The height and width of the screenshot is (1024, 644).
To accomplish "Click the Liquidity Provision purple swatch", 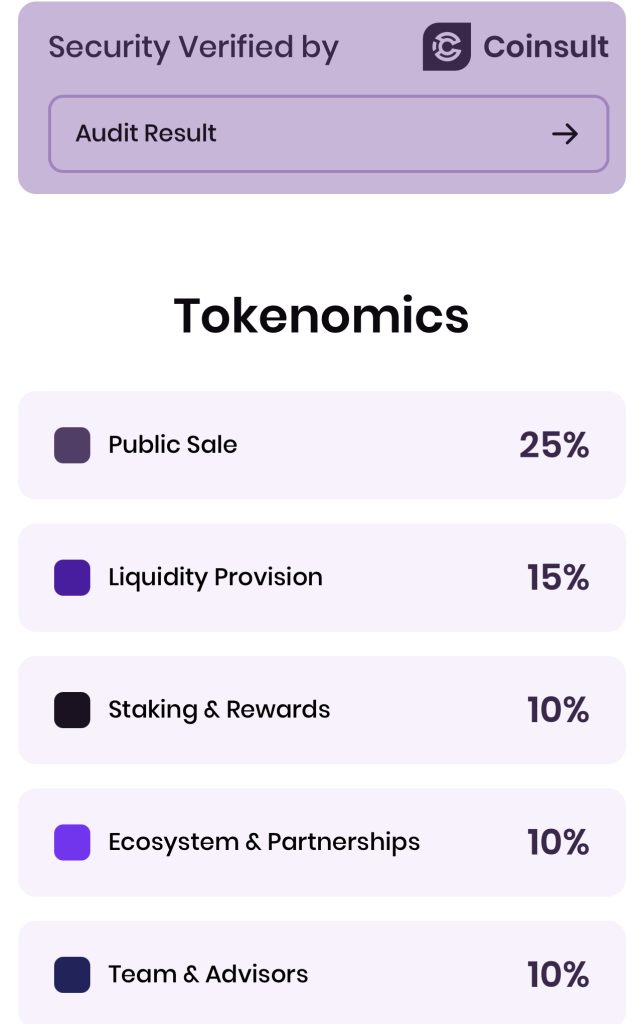I will click(x=72, y=577).
